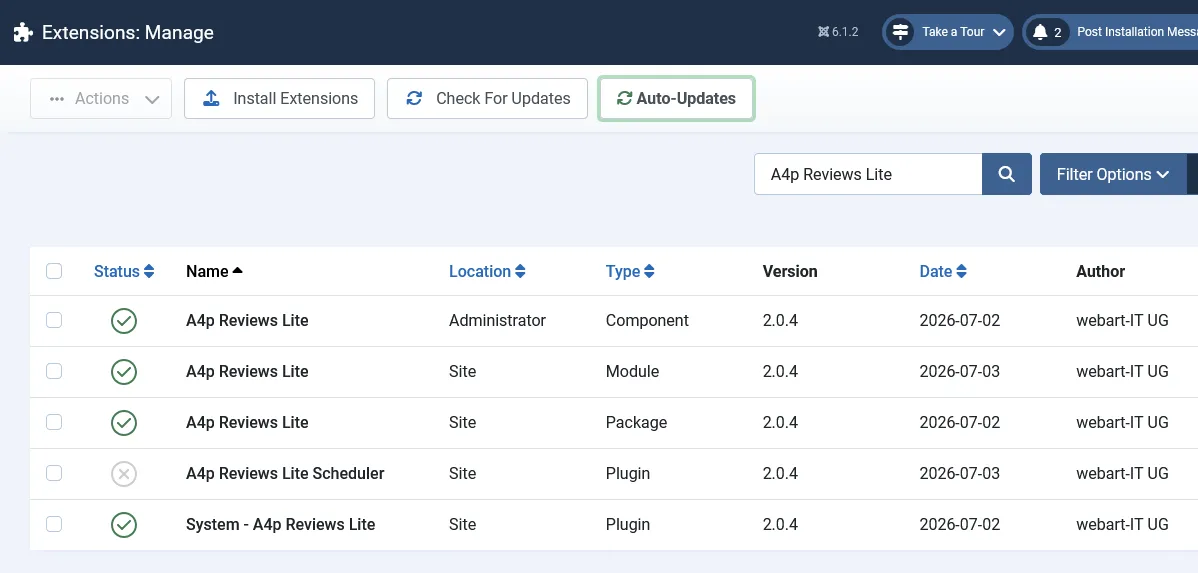Click the Name column ascending arrow

pos(238,270)
